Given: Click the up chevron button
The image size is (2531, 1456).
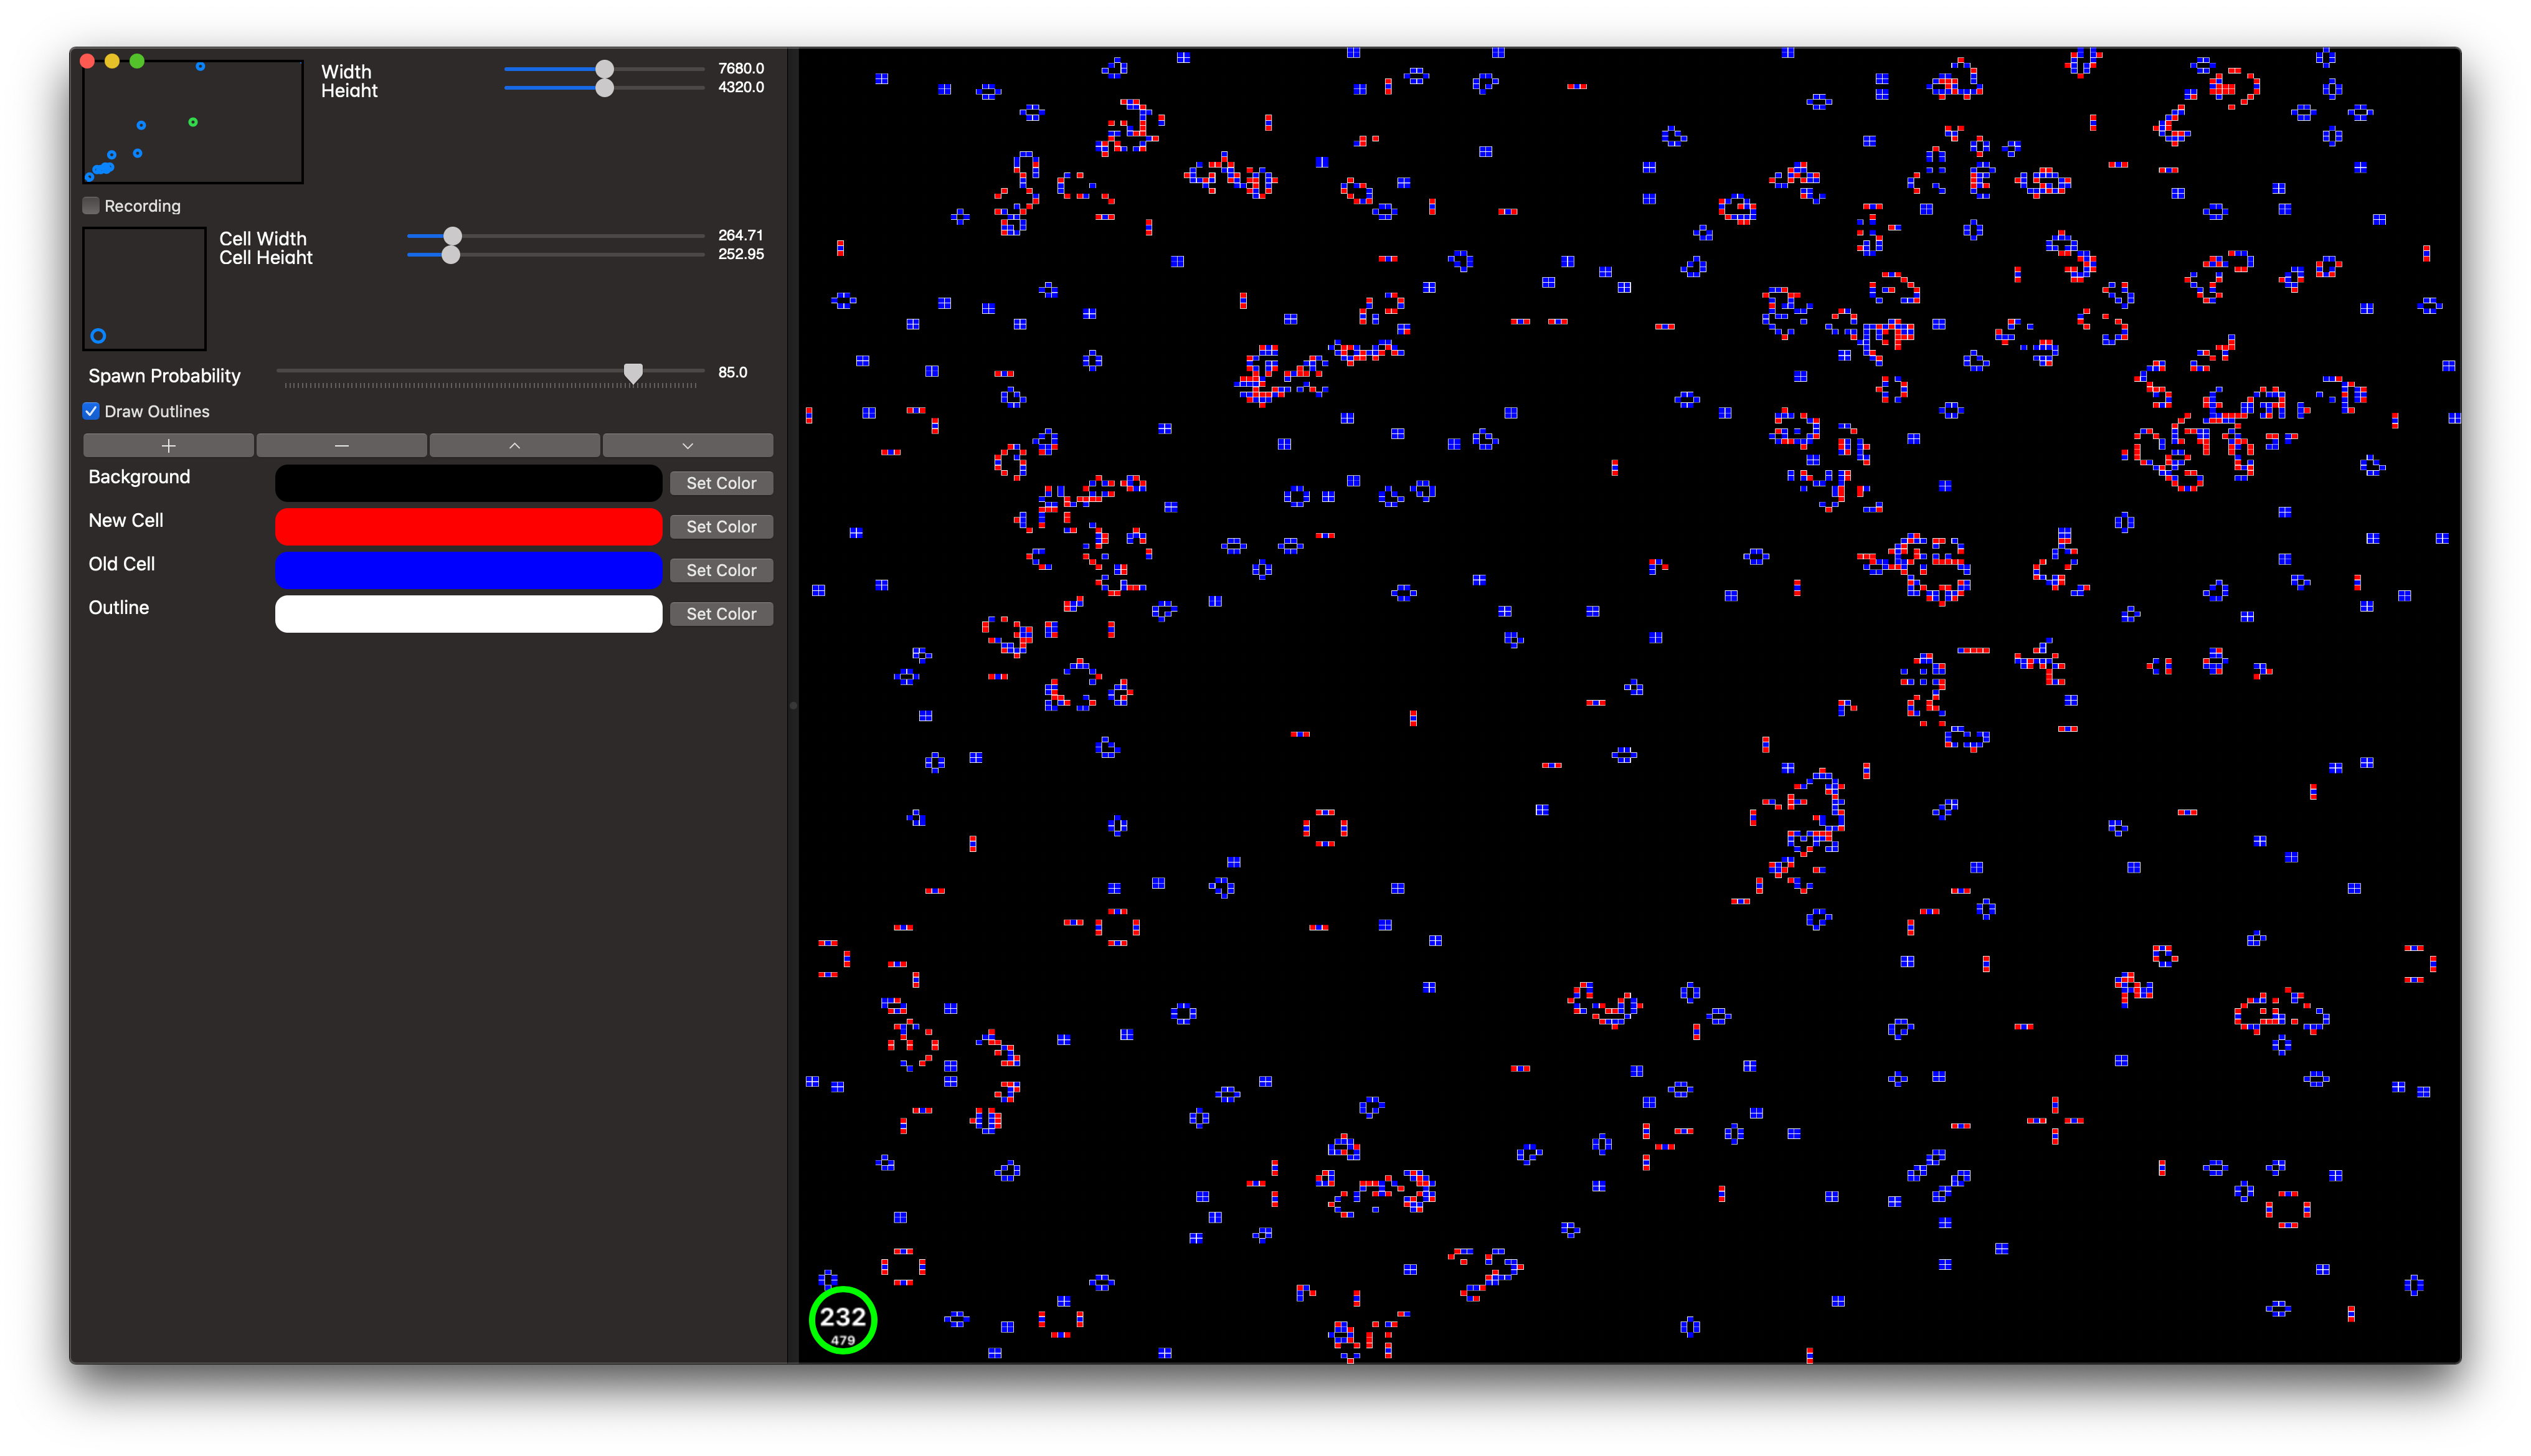Looking at the screenshot, I should point(514,445).
